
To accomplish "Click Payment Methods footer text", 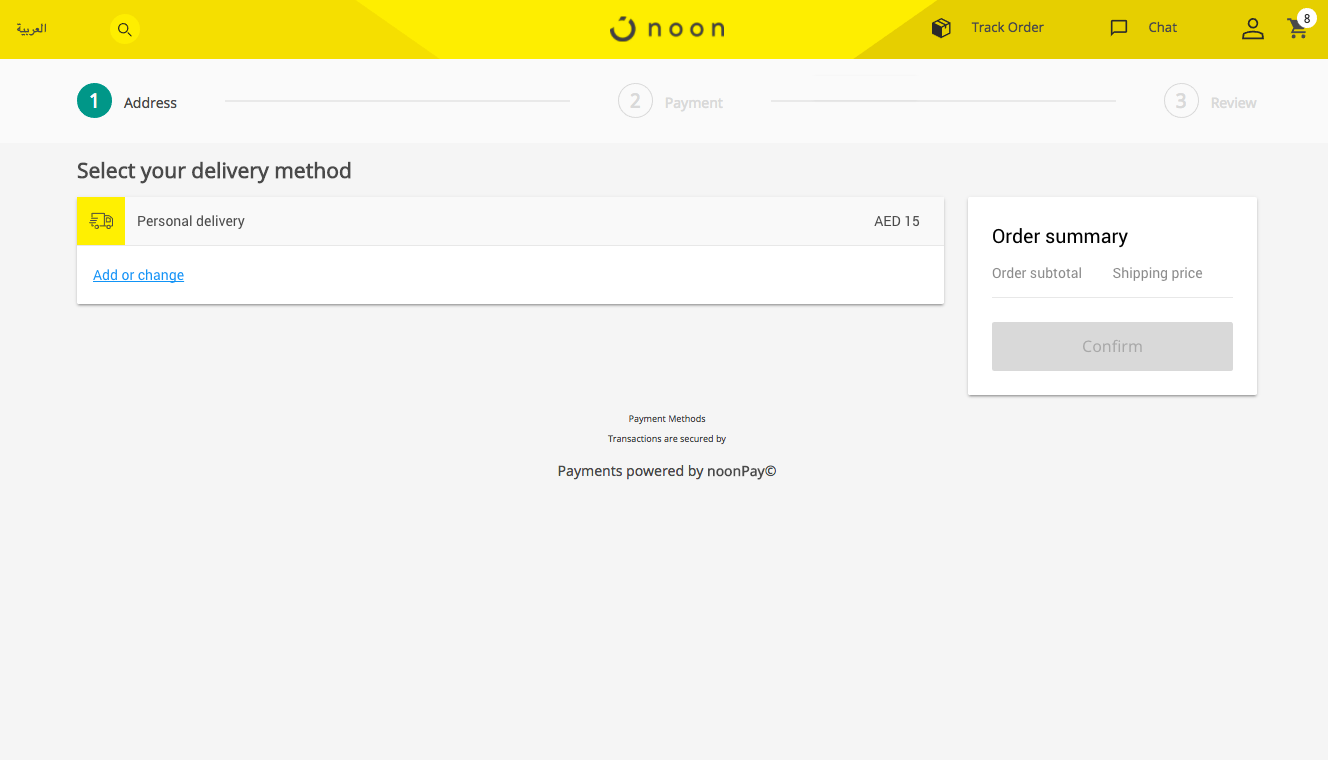I will point(667,419).
